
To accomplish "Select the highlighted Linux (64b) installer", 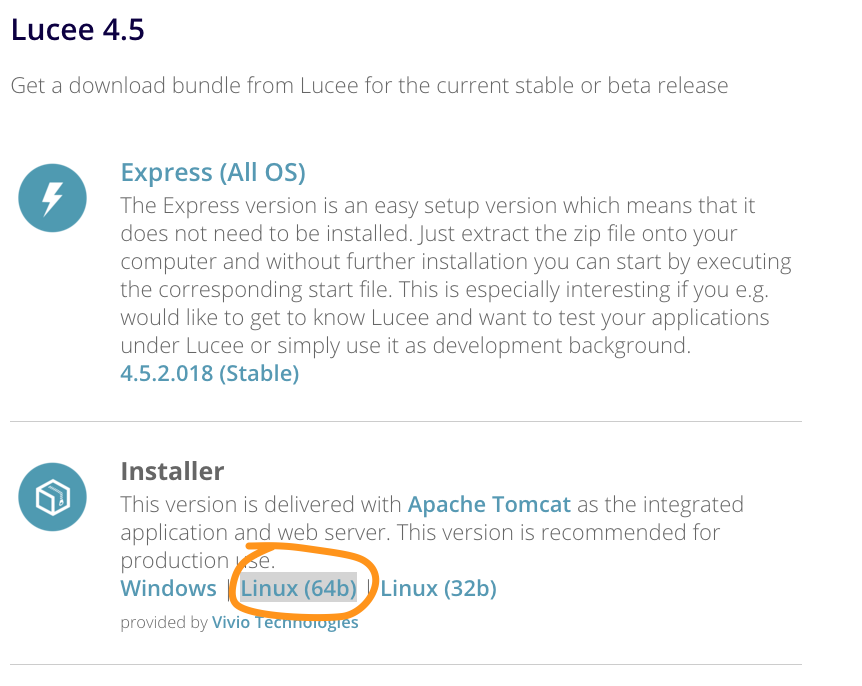I will point(299,588).
